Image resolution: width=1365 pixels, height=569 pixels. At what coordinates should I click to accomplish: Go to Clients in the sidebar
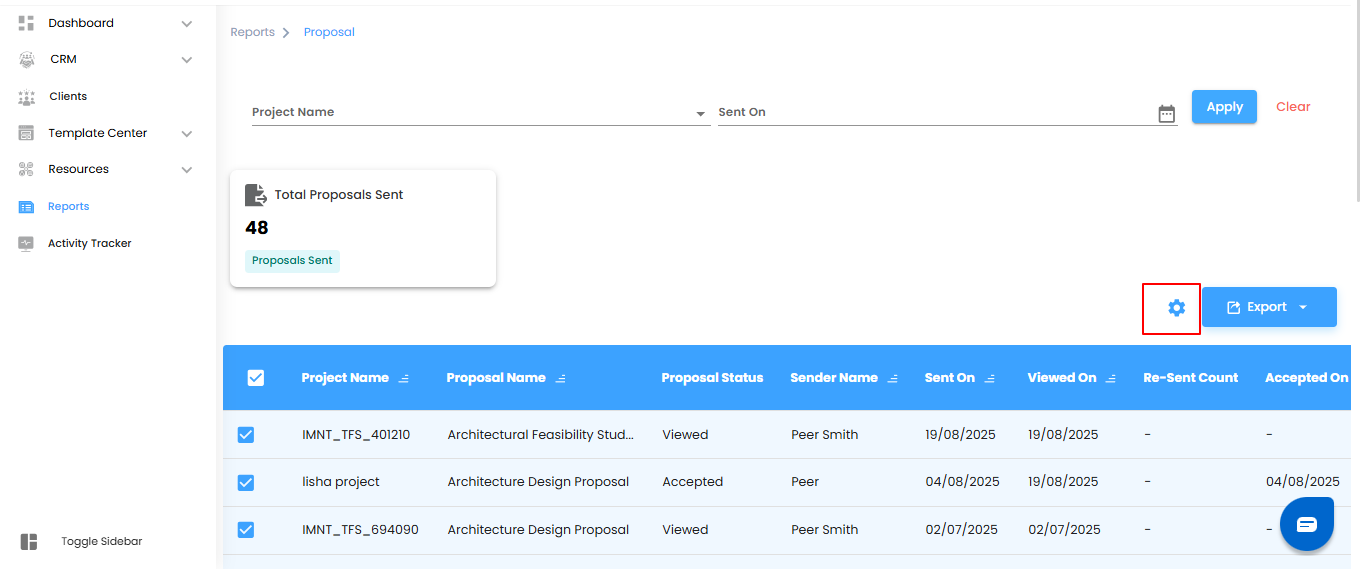click(x=68, y=96)
